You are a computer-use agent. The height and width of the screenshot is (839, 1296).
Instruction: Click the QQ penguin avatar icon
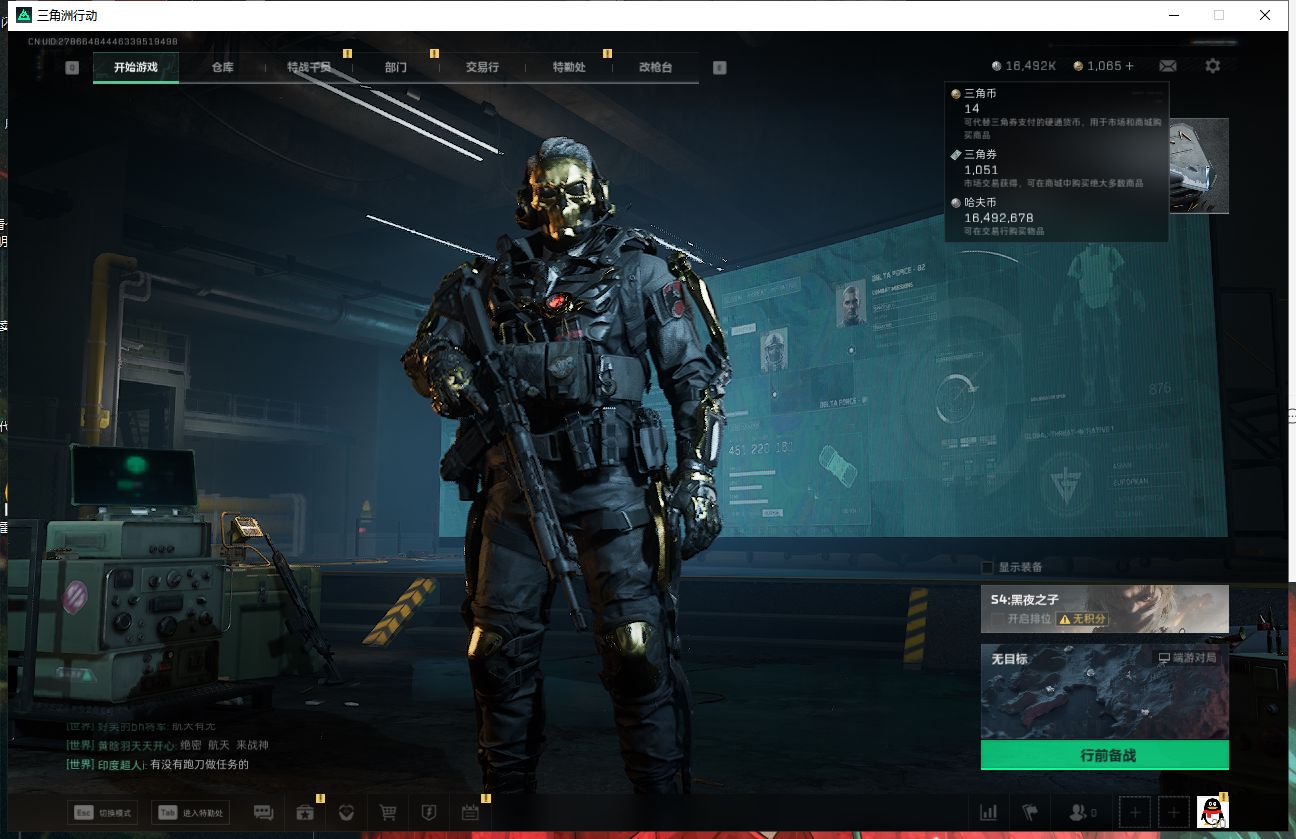click(1213, 812)
